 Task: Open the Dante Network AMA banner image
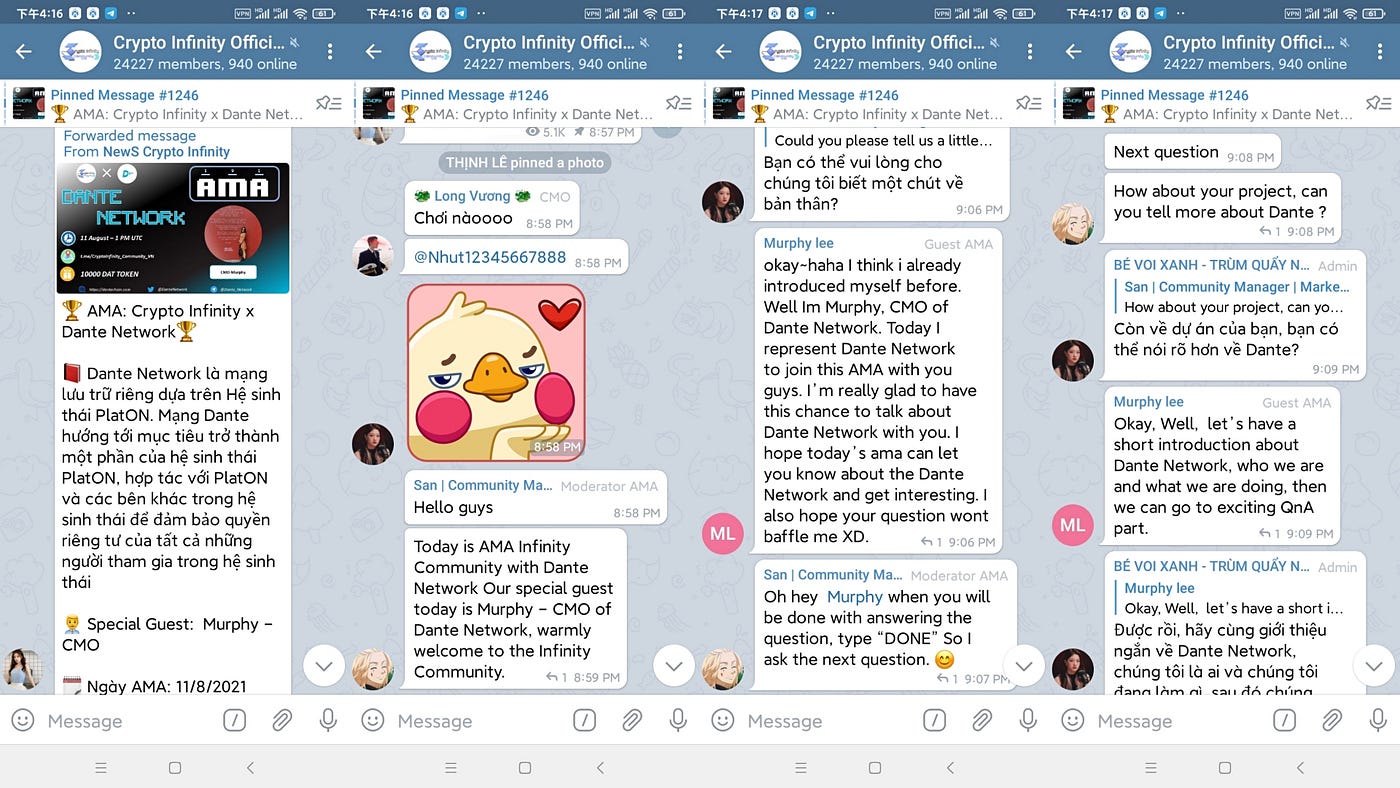point(172,228)
